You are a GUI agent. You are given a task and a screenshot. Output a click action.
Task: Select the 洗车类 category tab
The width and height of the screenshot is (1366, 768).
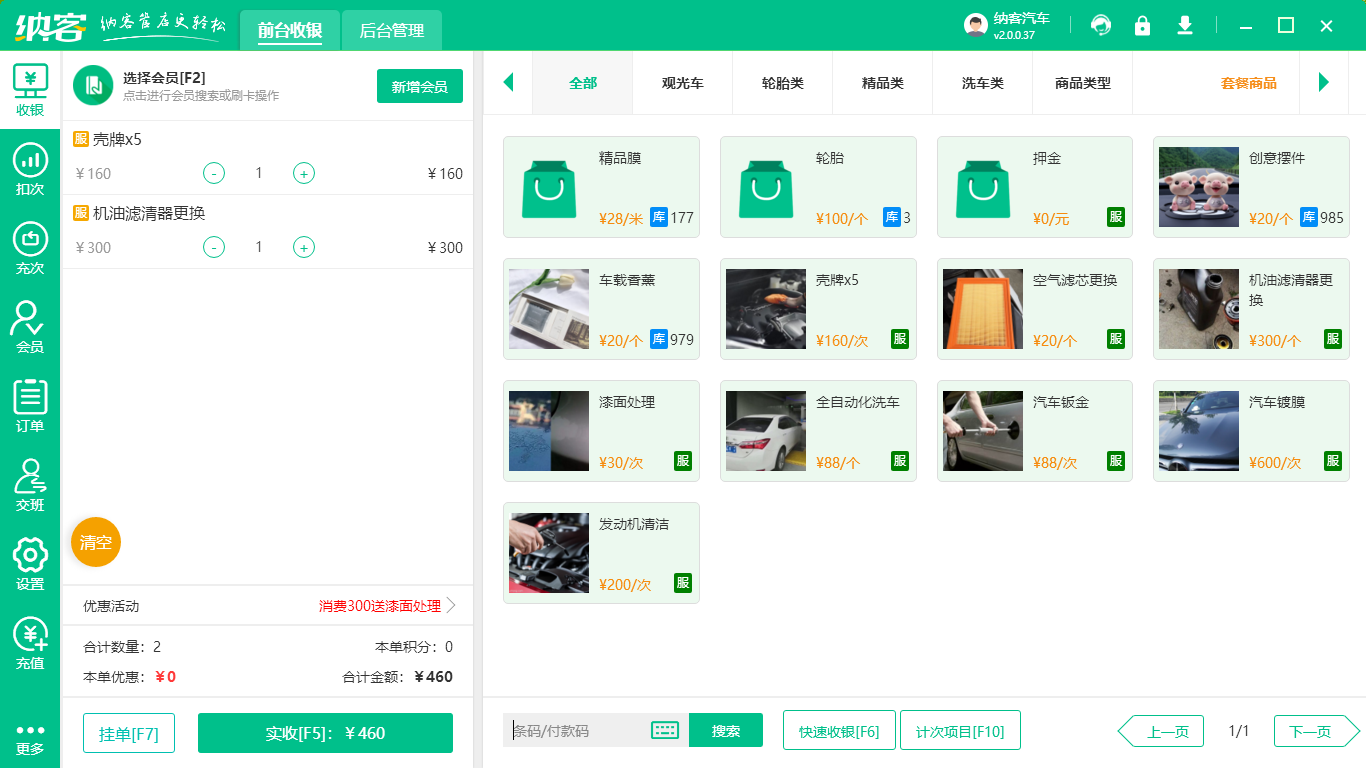click(x=982, y=83)
